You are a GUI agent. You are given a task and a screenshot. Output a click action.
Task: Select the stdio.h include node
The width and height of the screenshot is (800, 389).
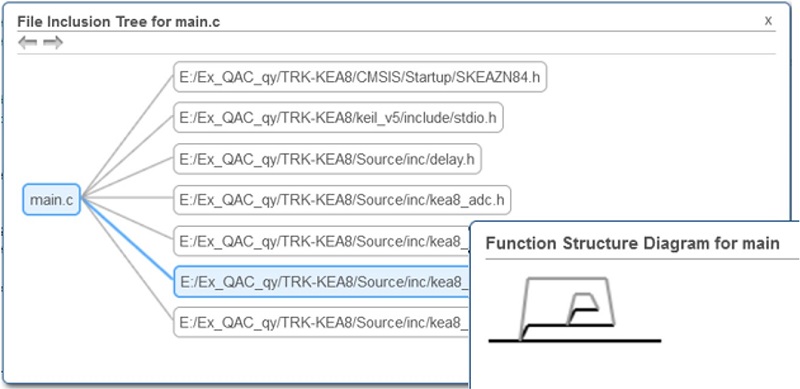click(x=338, y=118)
